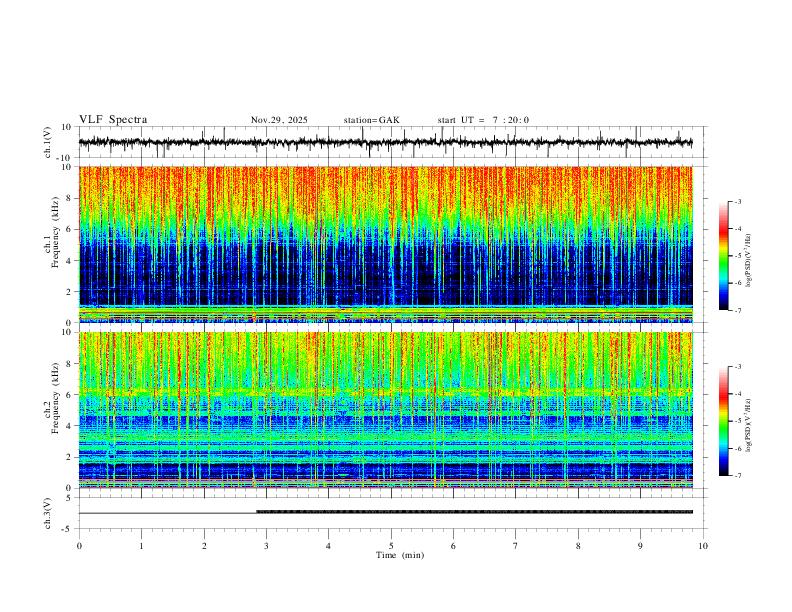This screenshot has width=792, height=612.
Task: Click the '-5' tick on ch.1 colorbar
Action: (738, 256)
